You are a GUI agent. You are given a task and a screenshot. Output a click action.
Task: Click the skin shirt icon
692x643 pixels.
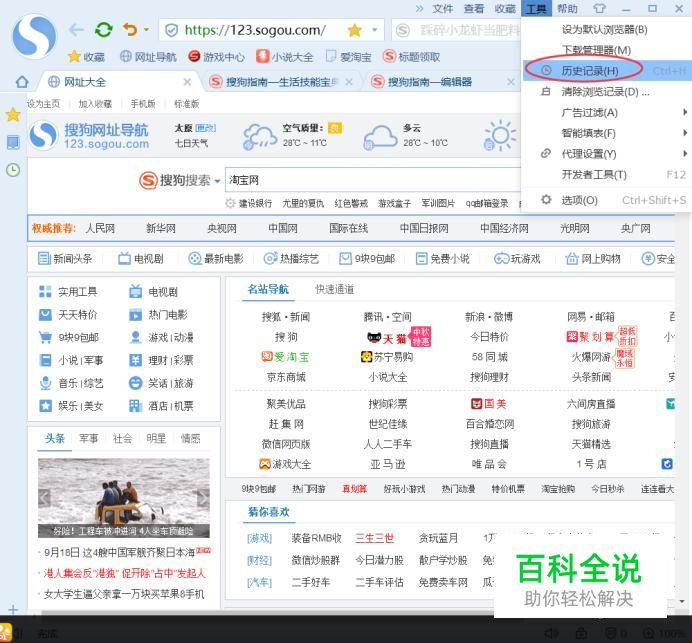pyautogui.click(x=599, y=8)
